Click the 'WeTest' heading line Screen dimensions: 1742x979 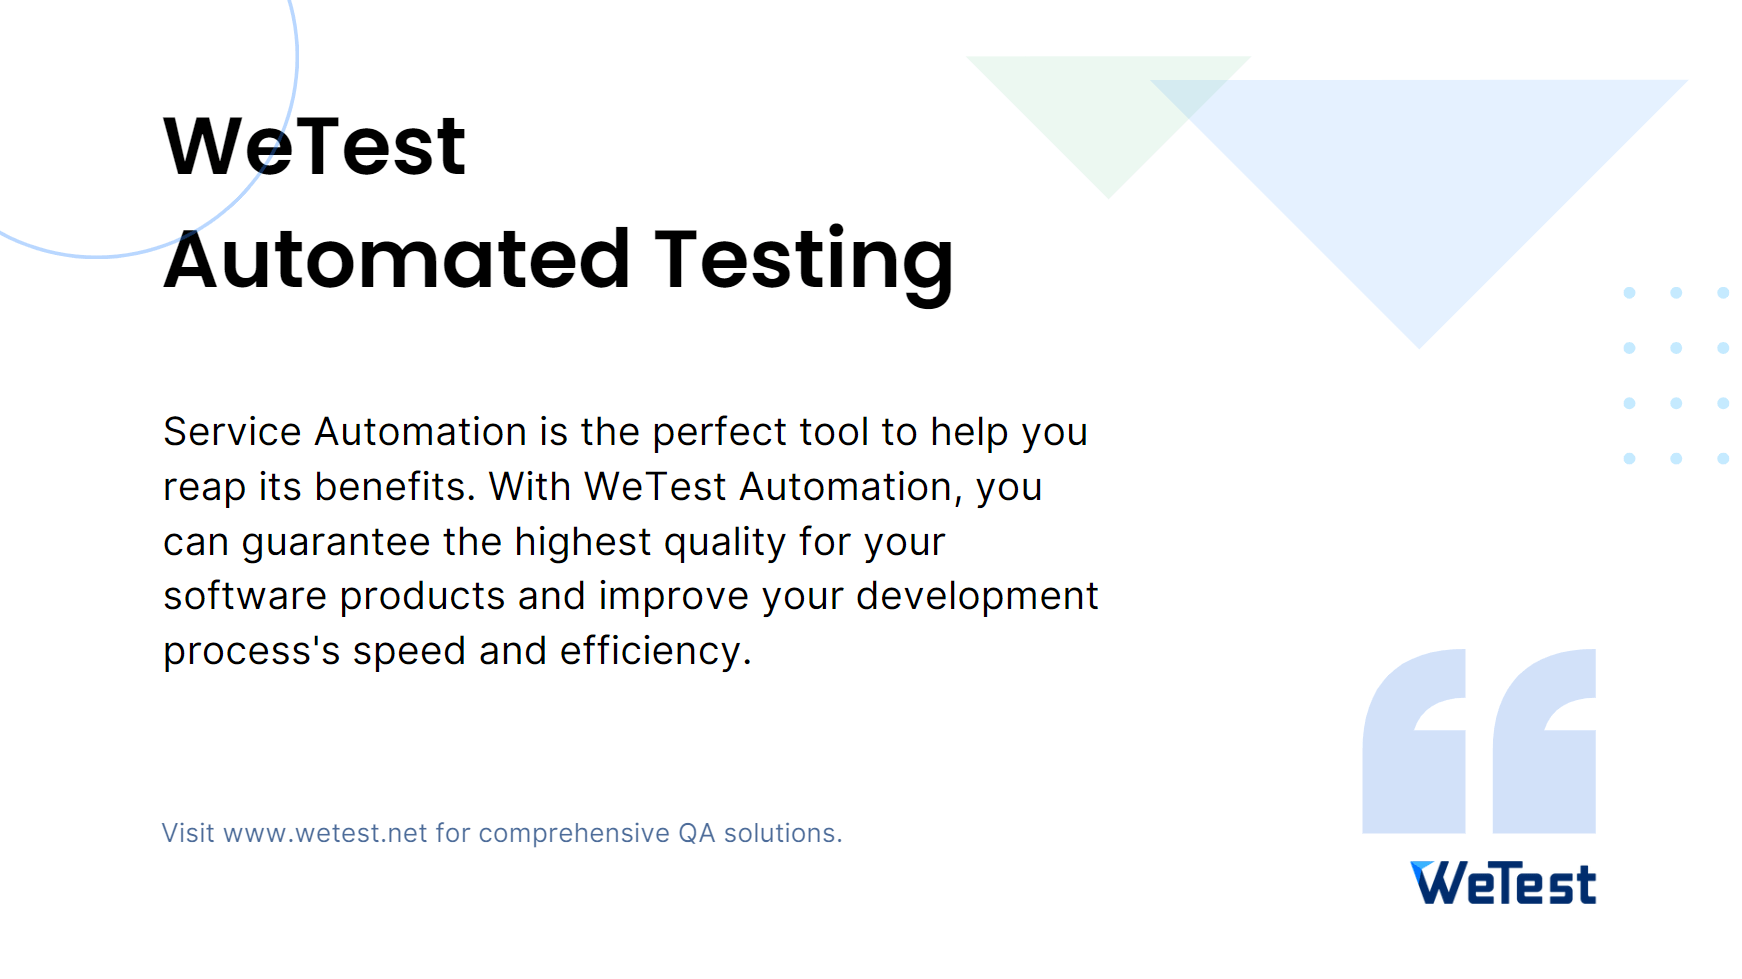(x=314, y=147)
